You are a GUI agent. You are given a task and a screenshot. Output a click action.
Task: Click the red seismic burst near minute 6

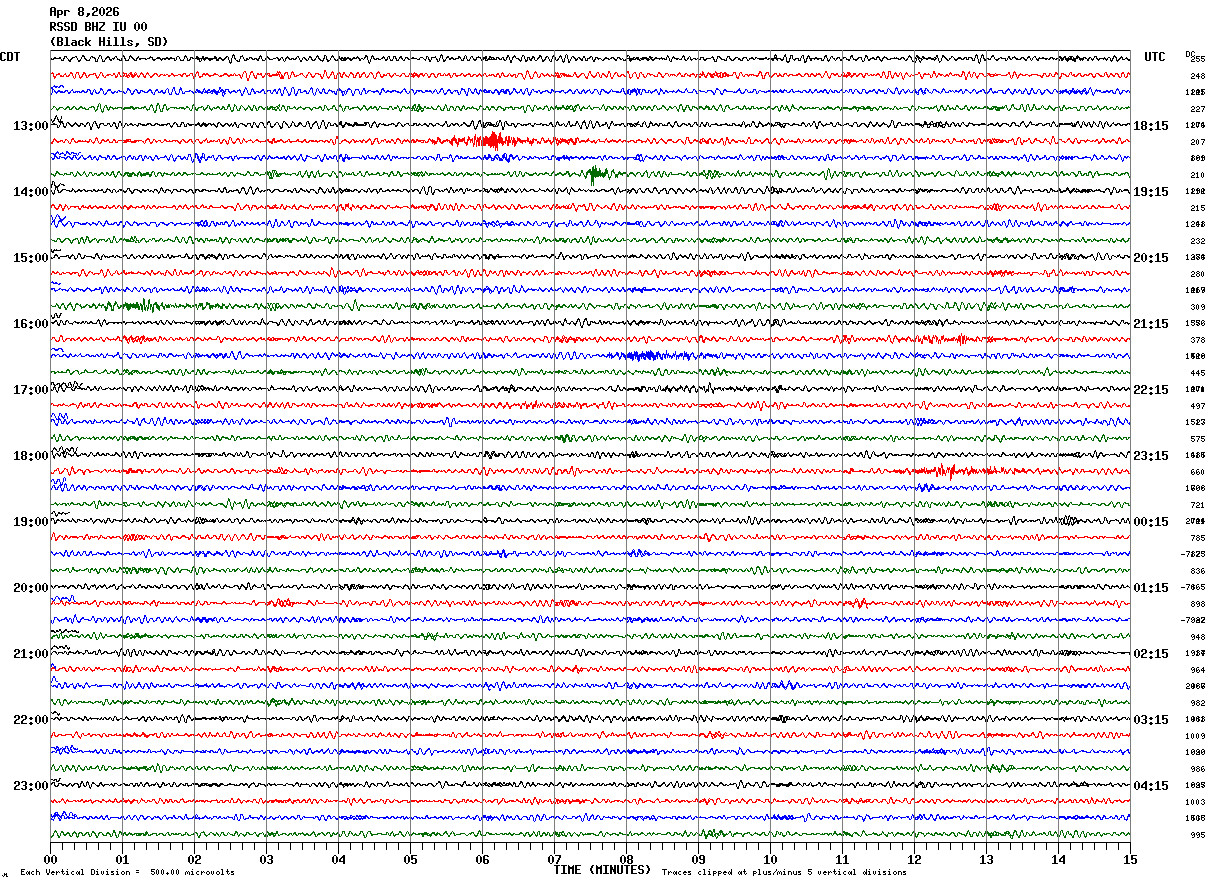490,141
